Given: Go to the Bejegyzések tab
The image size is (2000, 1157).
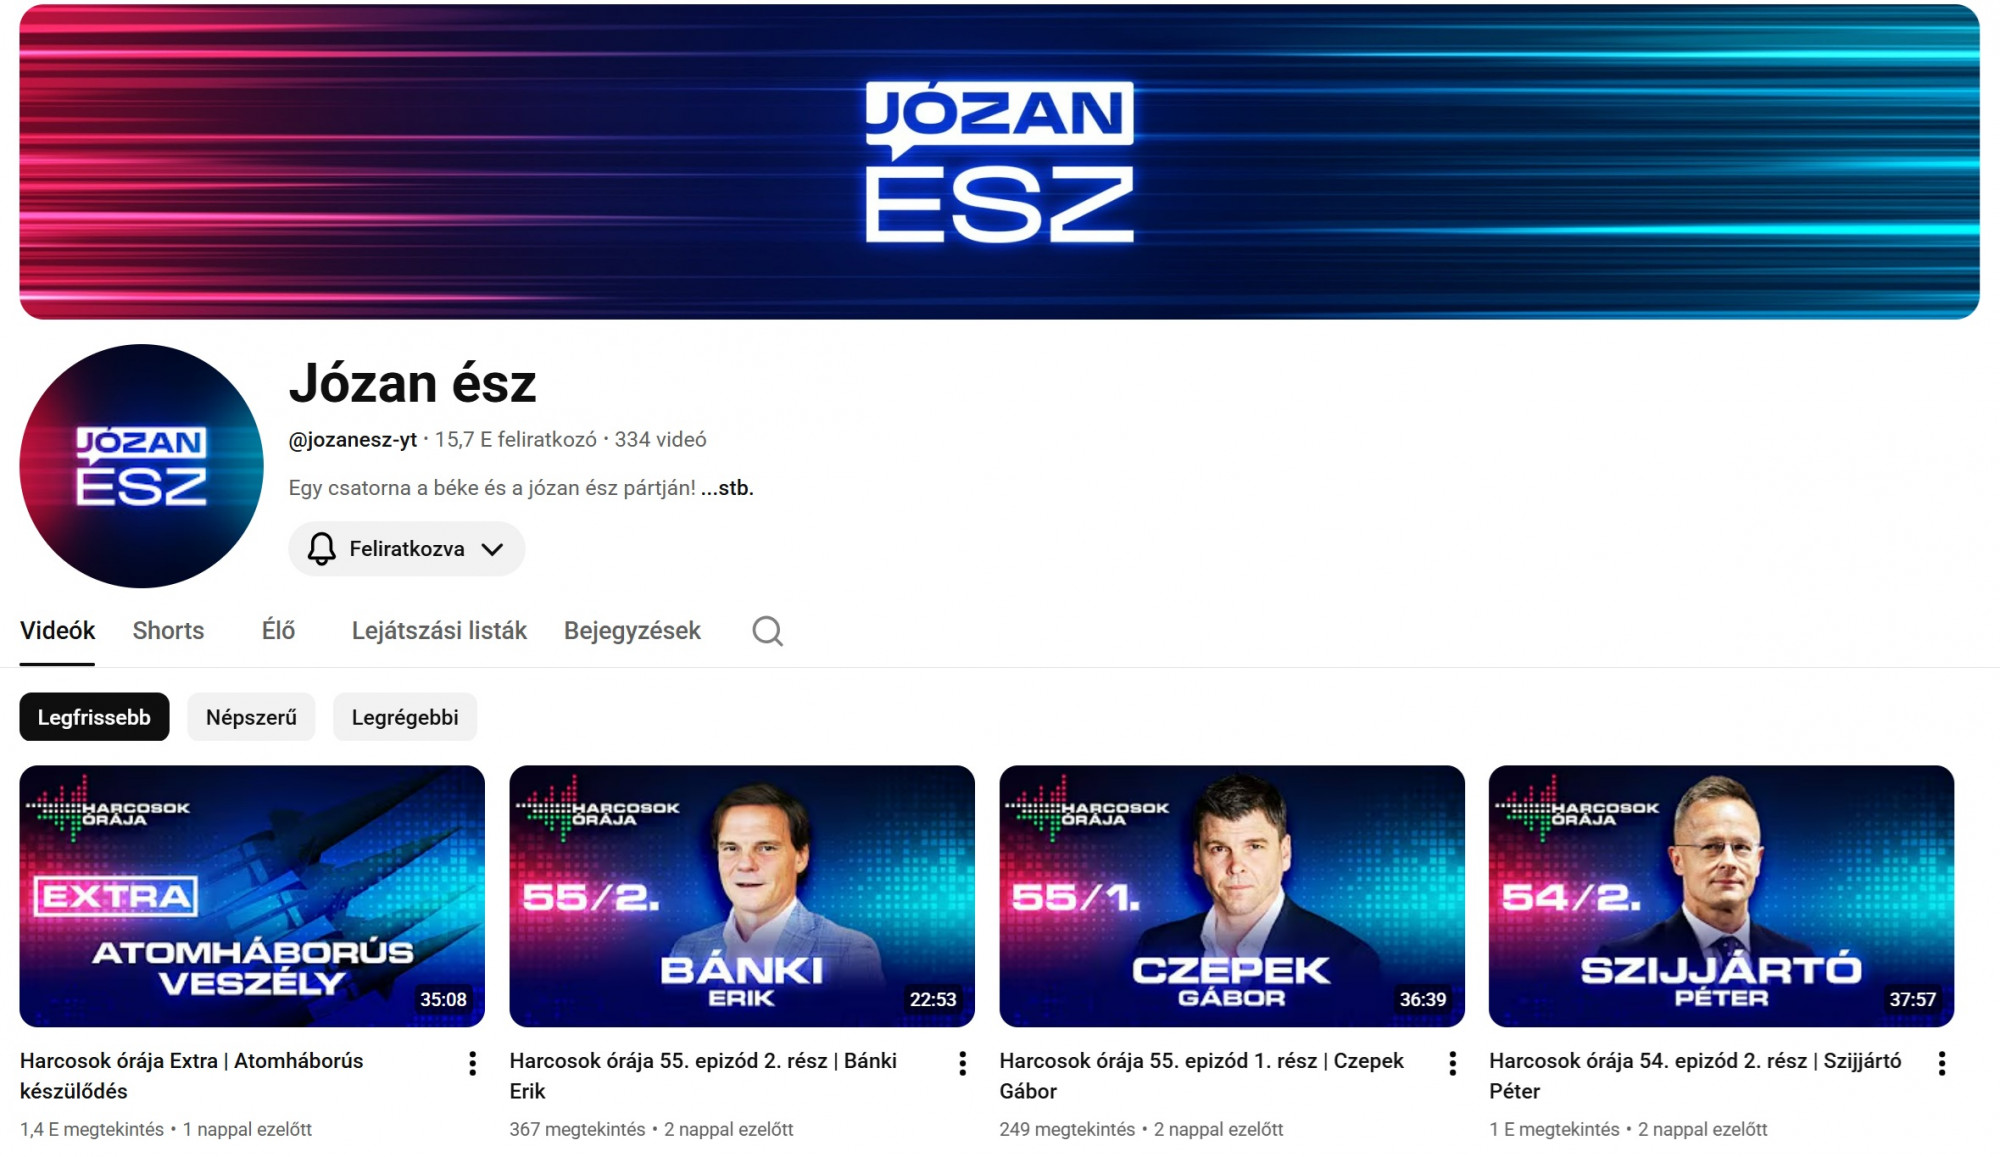Looking at the screenshot, I should click(x=632, y=631).
